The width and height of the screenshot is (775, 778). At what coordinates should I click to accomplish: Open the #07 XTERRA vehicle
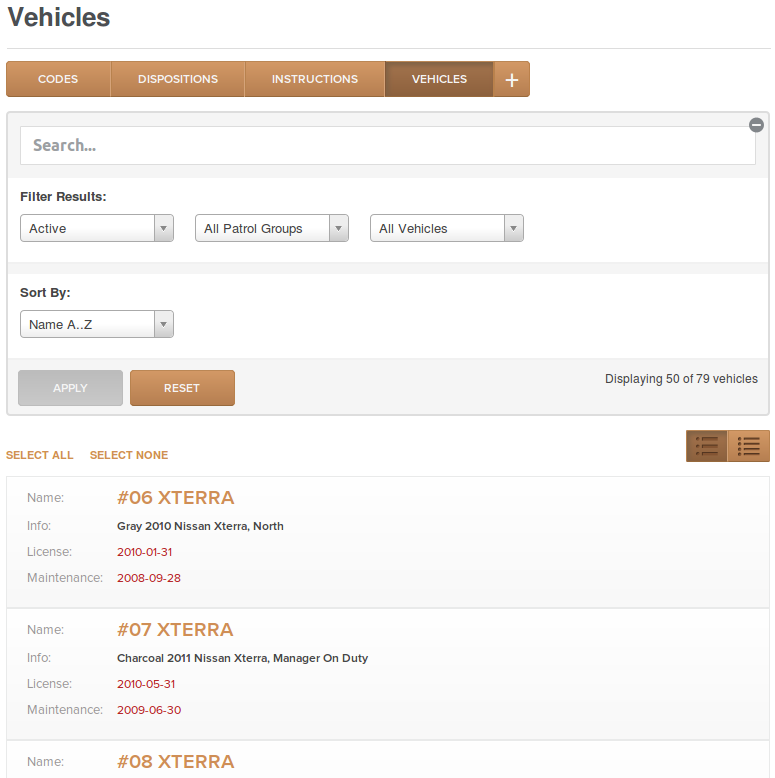click(175, 630)
